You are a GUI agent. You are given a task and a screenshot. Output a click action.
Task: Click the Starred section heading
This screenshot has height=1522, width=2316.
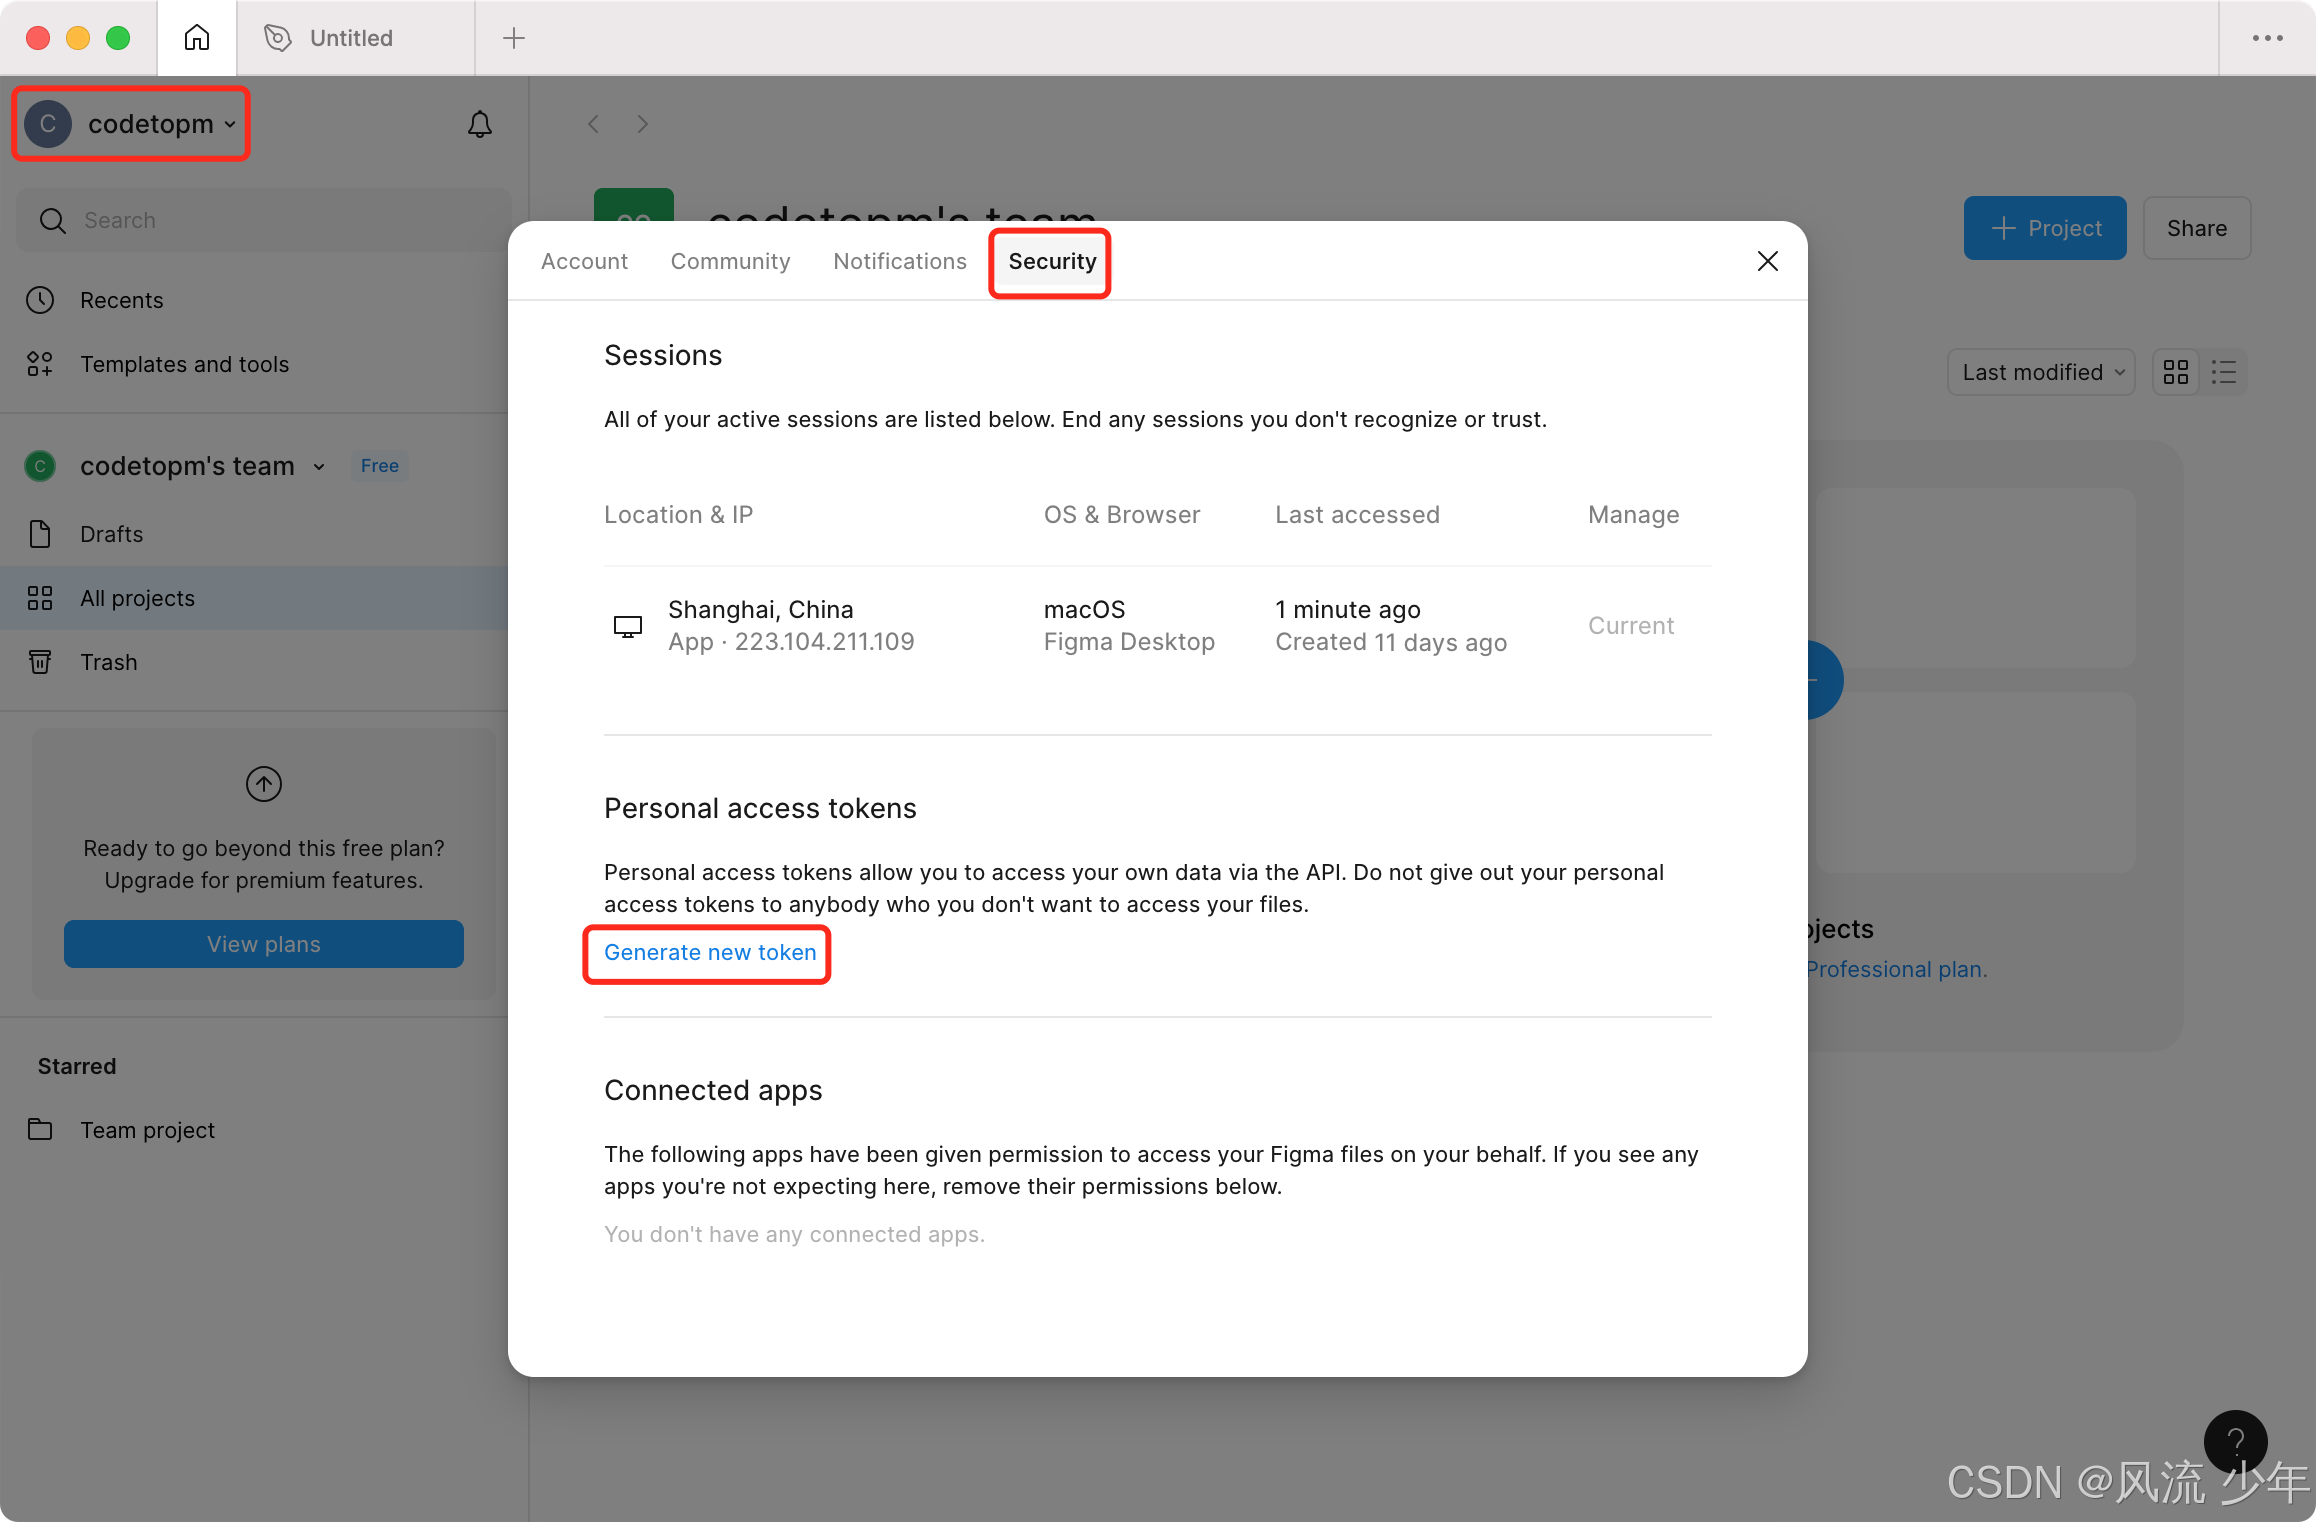click(77, 1066)
